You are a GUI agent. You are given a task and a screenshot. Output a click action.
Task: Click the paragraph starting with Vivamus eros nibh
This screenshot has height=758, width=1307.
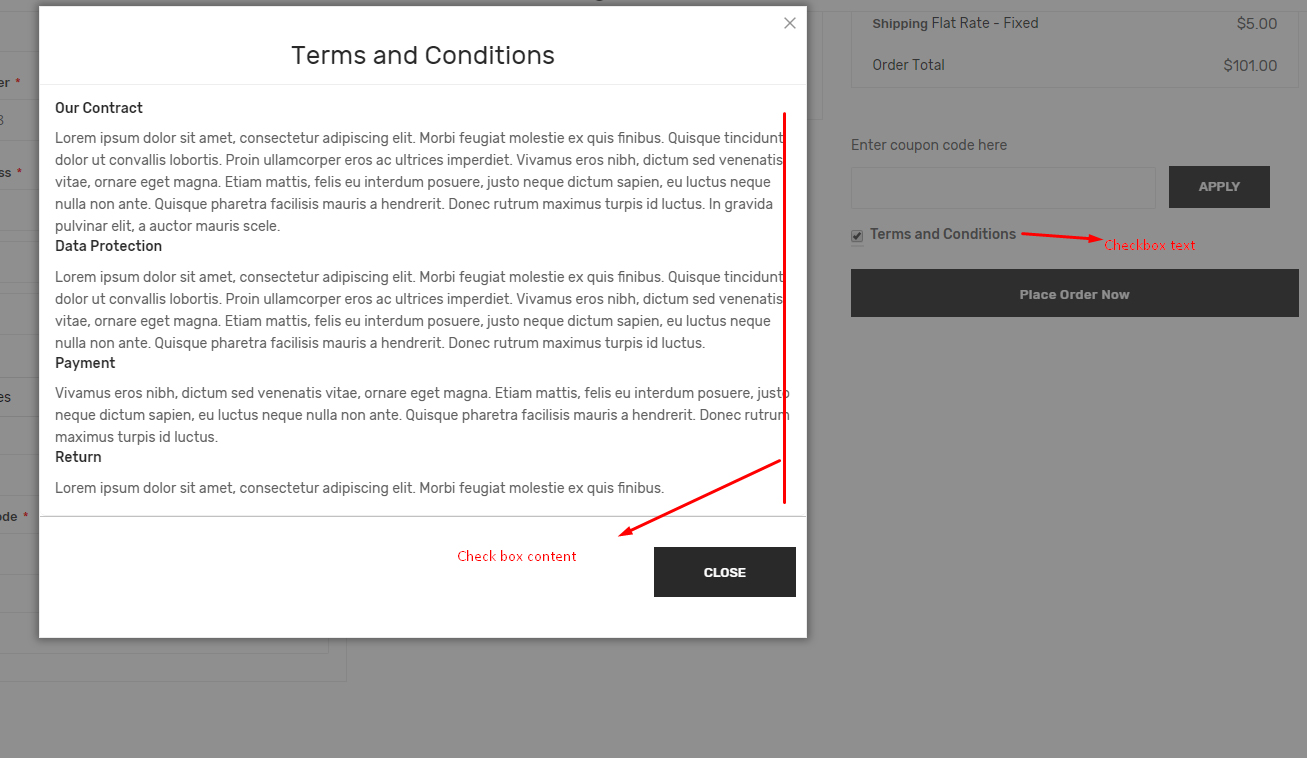pos(422,415)
